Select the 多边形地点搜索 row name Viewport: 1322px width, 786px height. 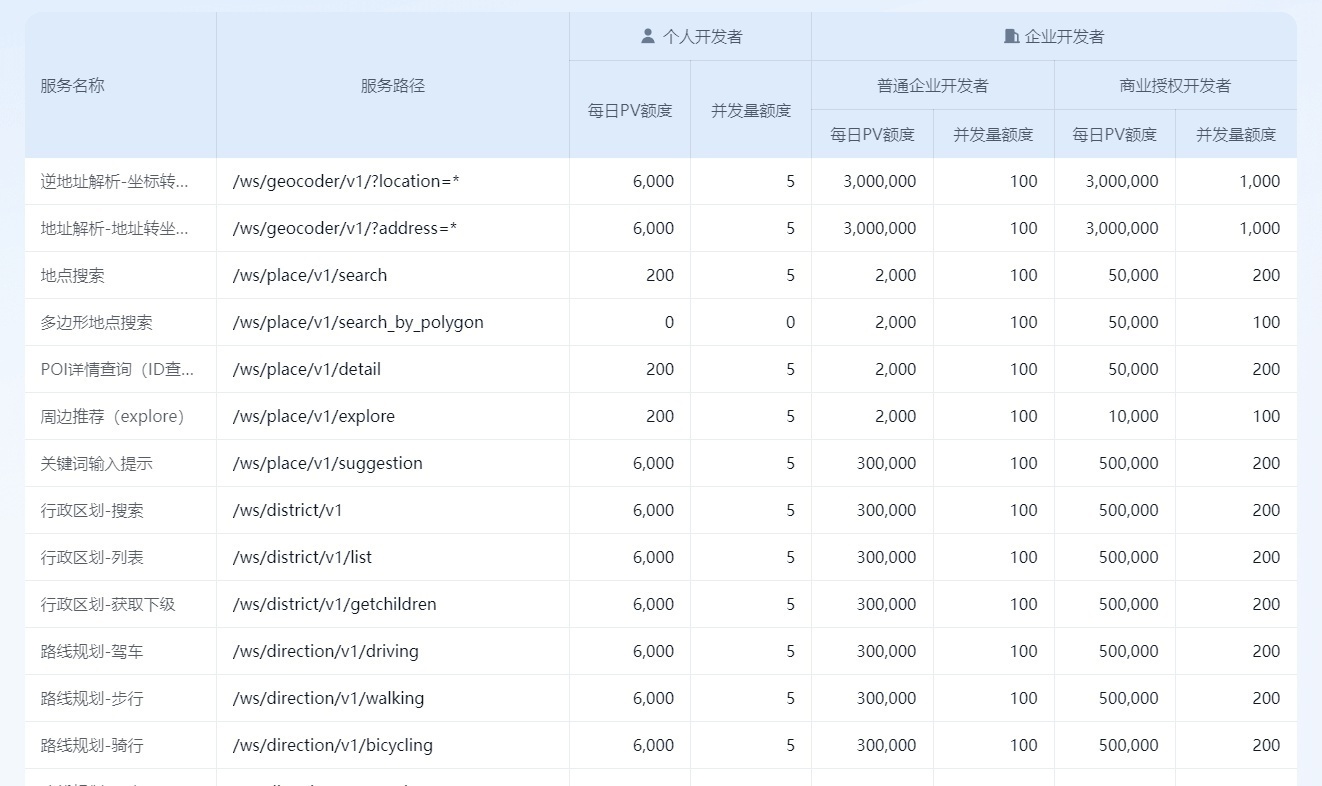coord(97,322)
